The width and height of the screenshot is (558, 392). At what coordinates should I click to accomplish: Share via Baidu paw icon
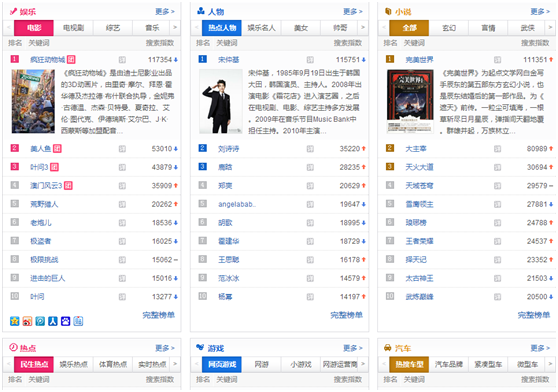point(65,321)
